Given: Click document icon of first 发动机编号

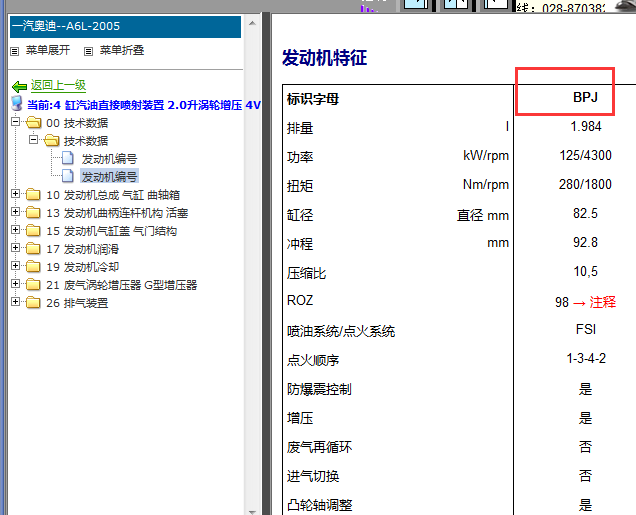Looking at the screenshot, I should [68, 158].
